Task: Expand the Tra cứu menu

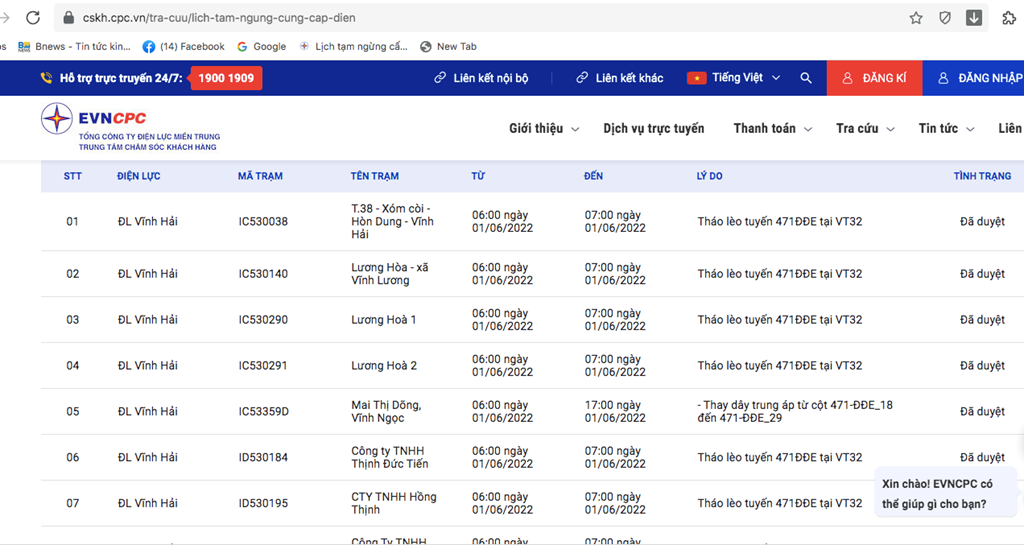Action: 865,129
